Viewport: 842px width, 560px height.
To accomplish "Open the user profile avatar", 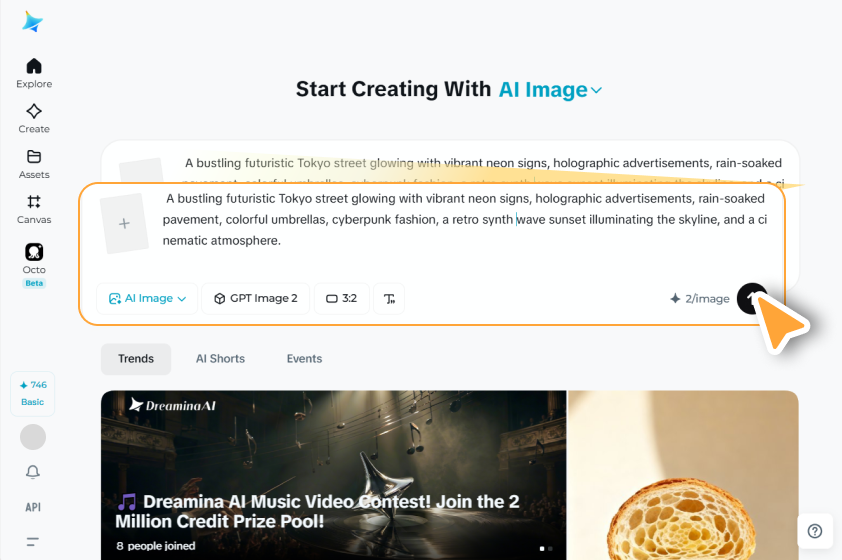I will (33, 437).
